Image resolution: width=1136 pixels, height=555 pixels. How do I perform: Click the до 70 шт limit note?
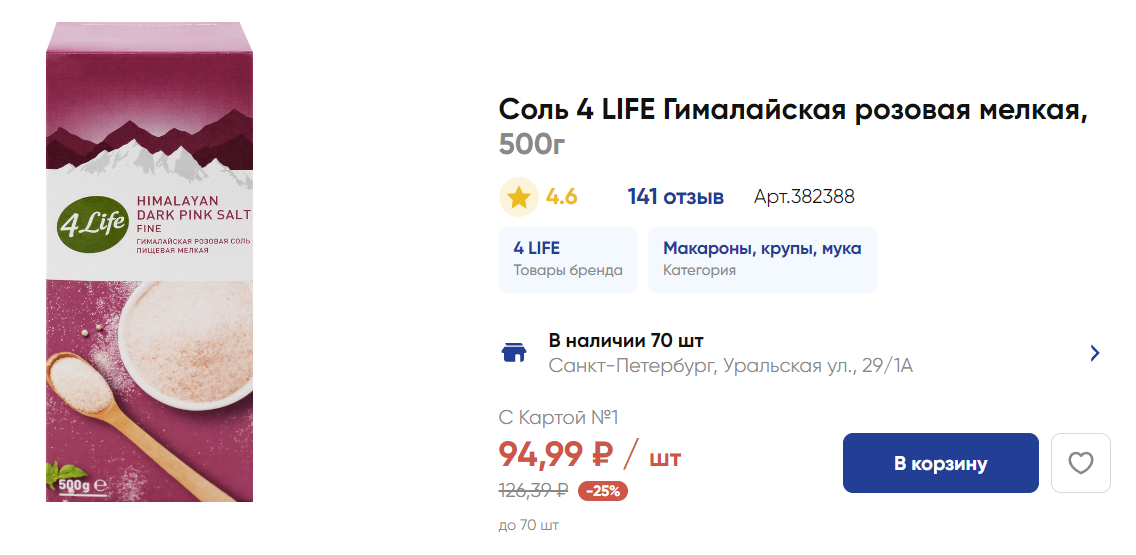point(528,525)
